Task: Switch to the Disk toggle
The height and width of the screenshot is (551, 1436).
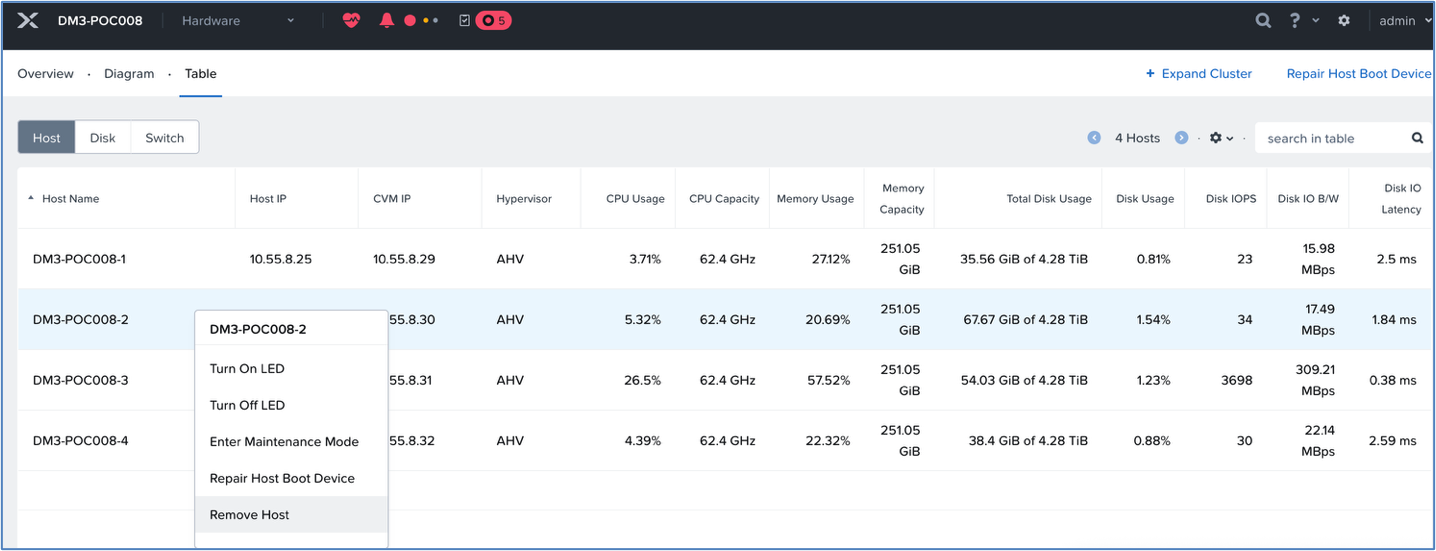Action: point(103,138)
